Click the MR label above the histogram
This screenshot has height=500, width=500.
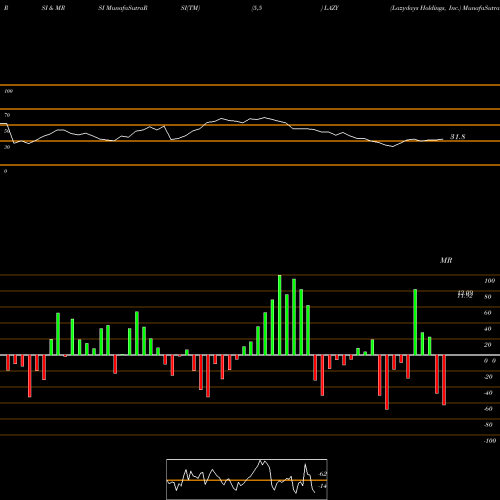(446, 260)
